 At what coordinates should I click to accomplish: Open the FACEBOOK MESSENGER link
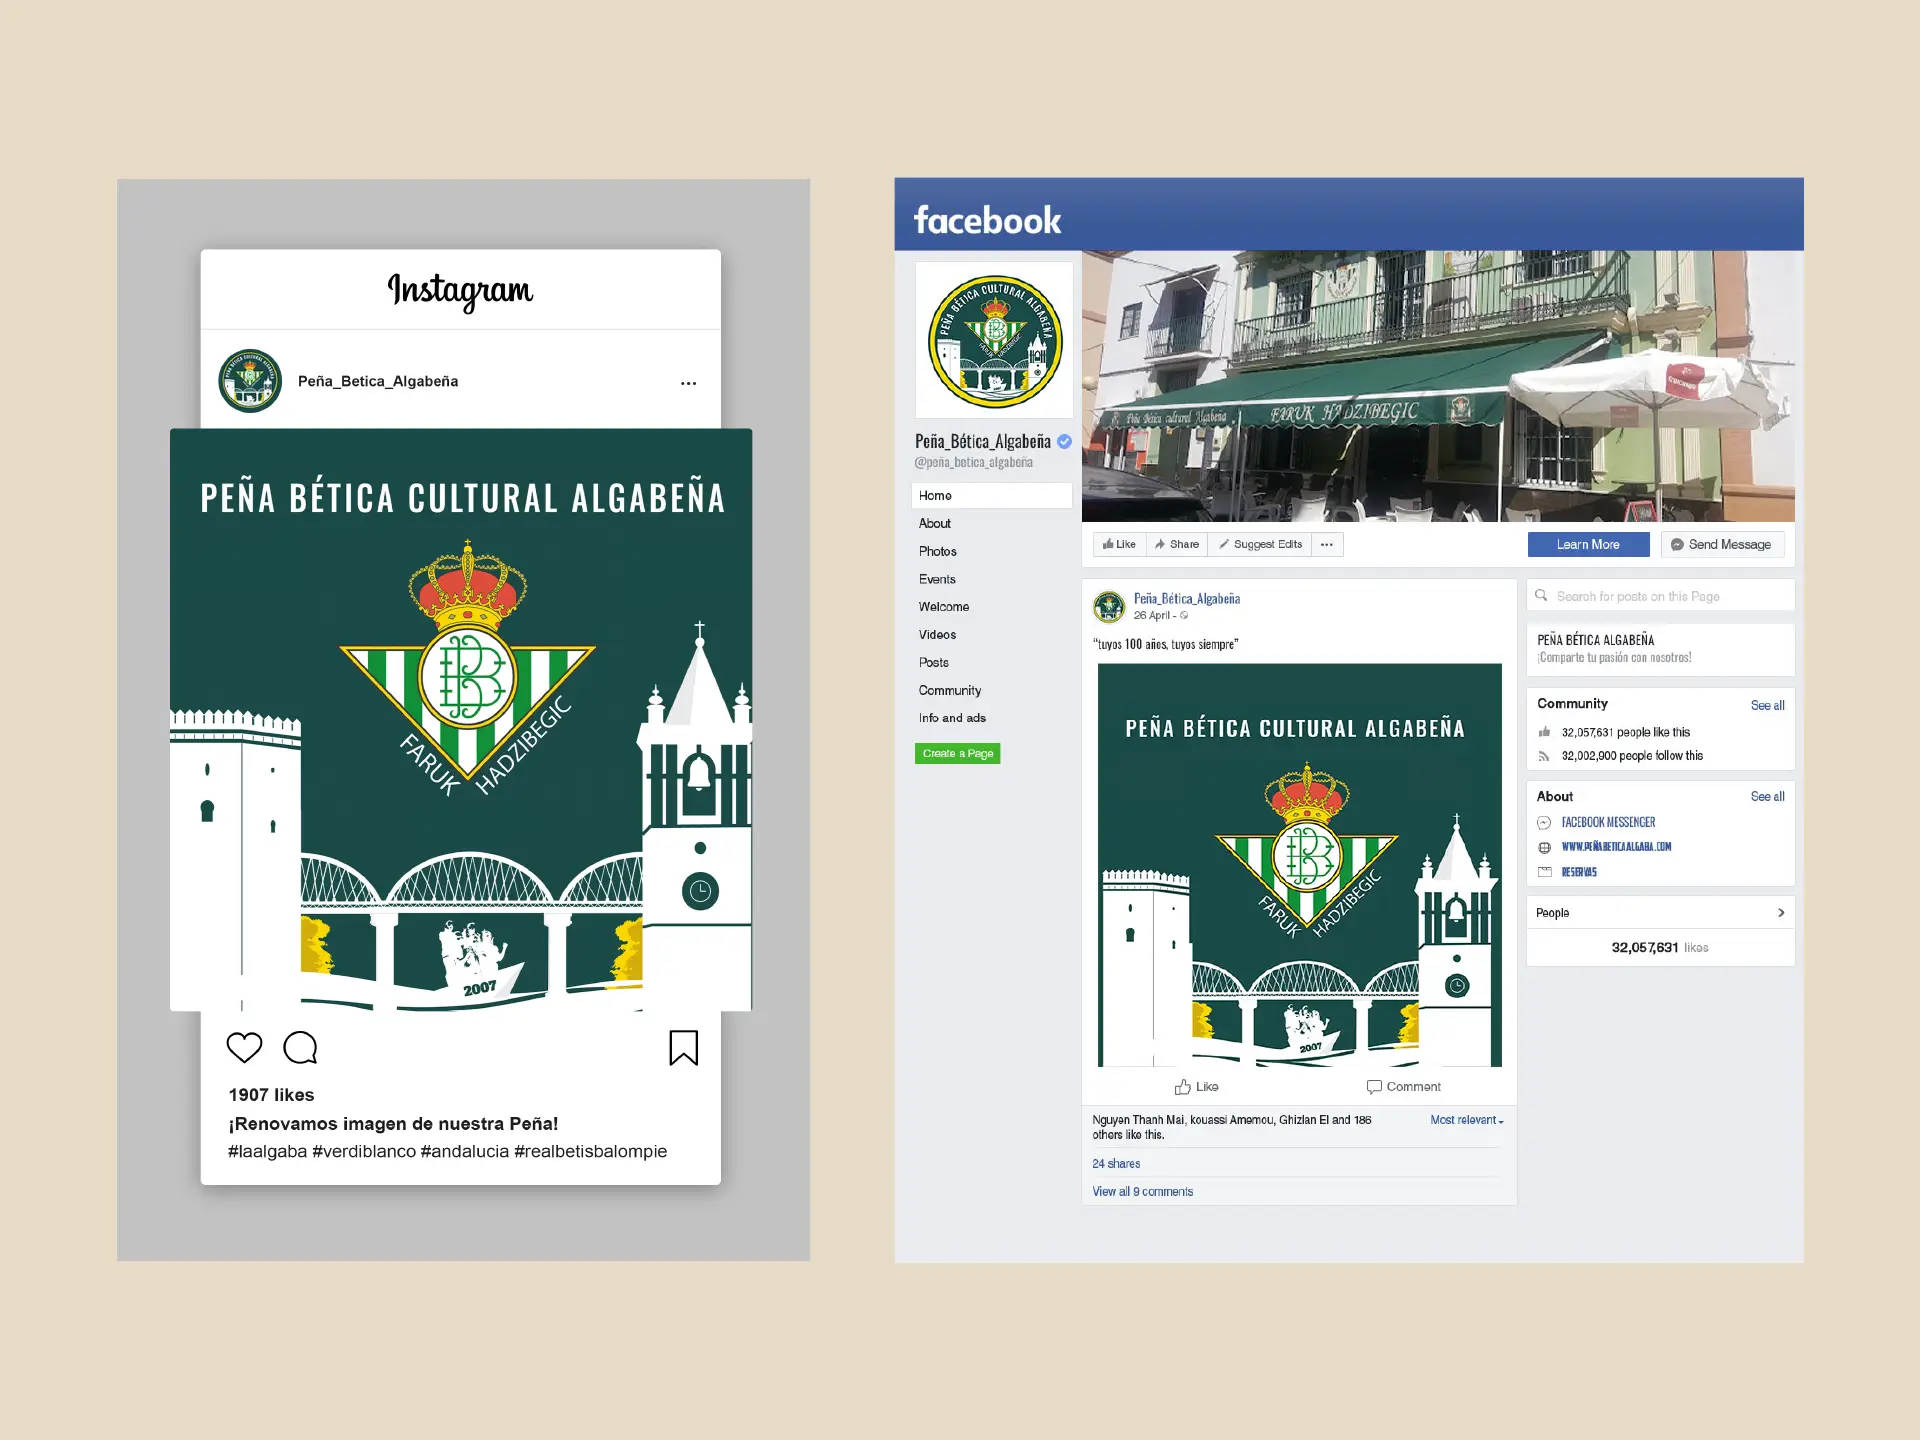coord(1608,823)
